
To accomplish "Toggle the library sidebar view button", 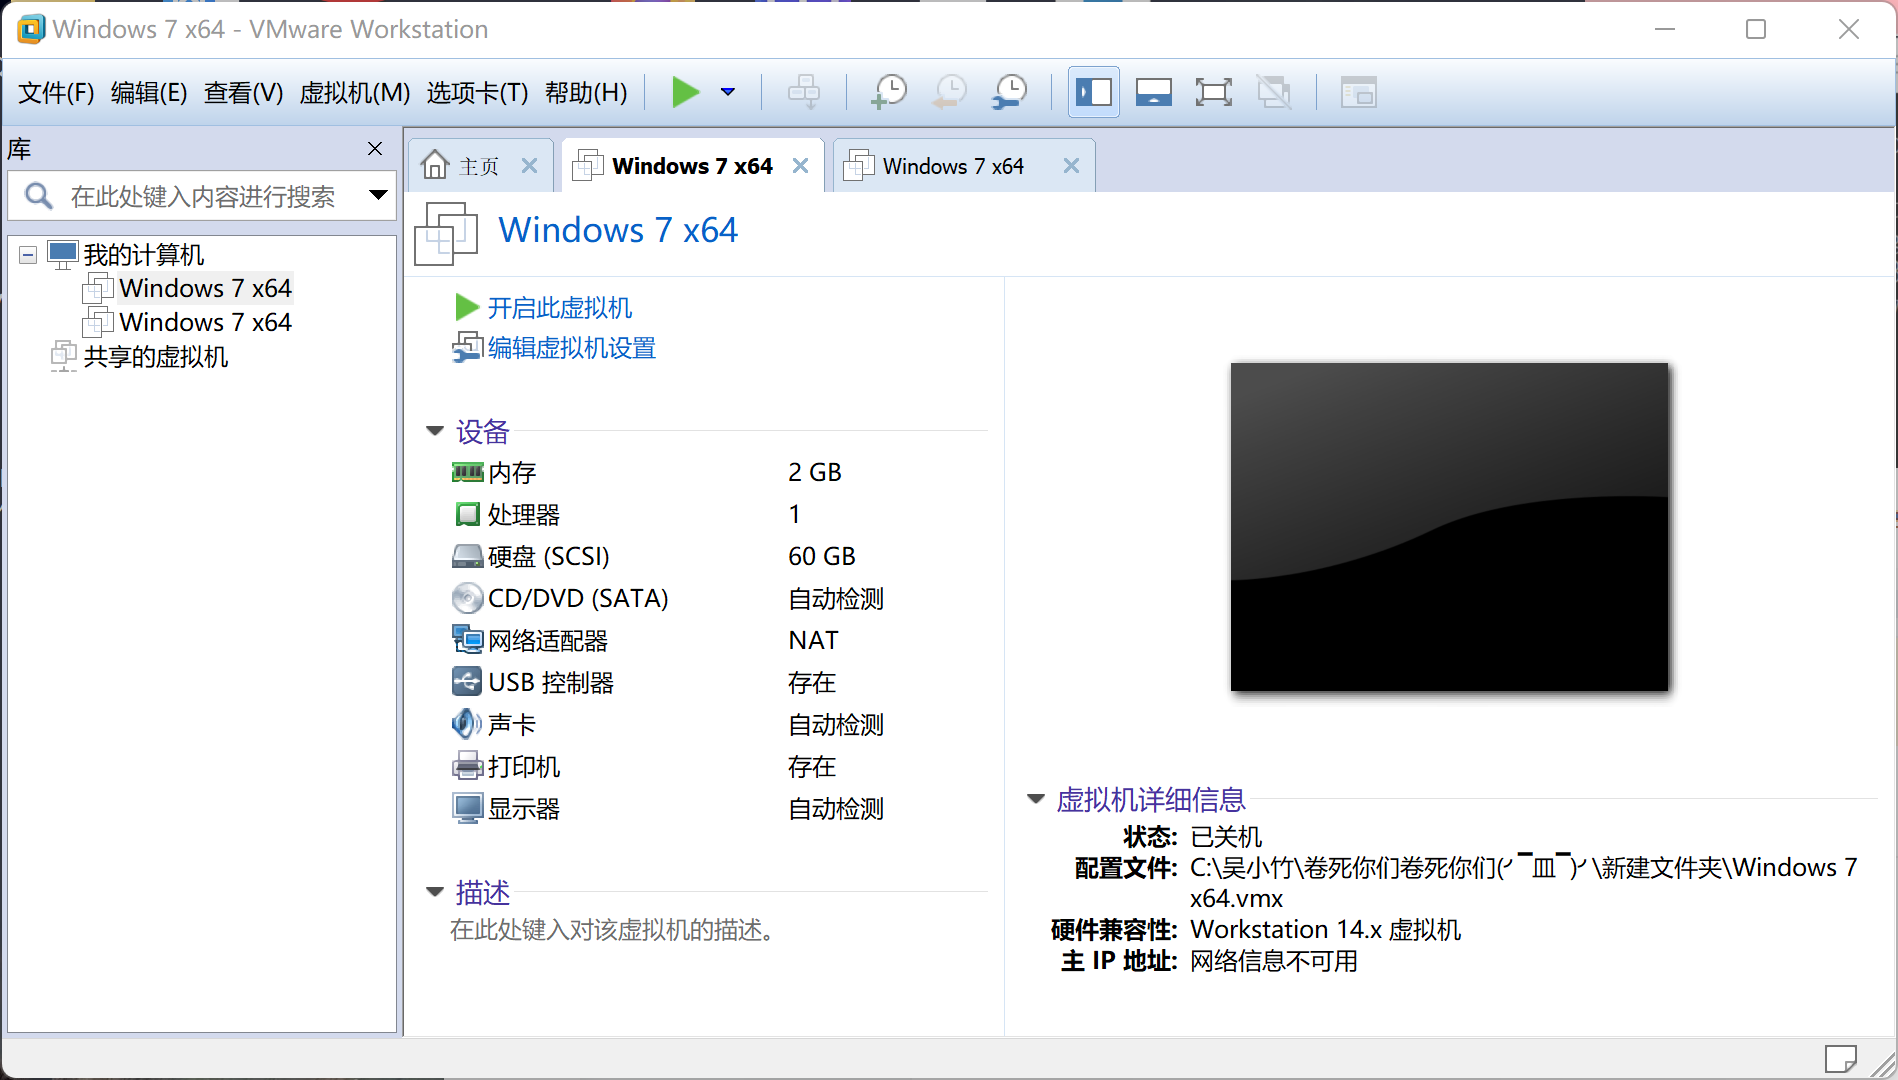I will coord(1093,92).
